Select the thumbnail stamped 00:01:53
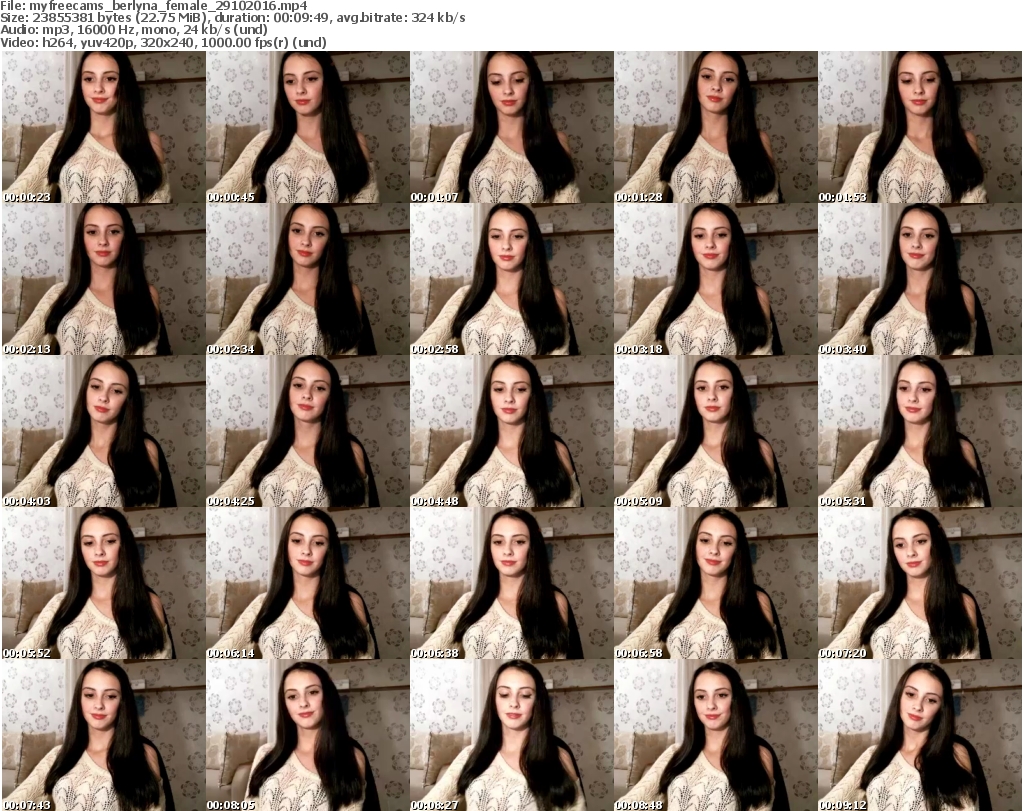 920,127
